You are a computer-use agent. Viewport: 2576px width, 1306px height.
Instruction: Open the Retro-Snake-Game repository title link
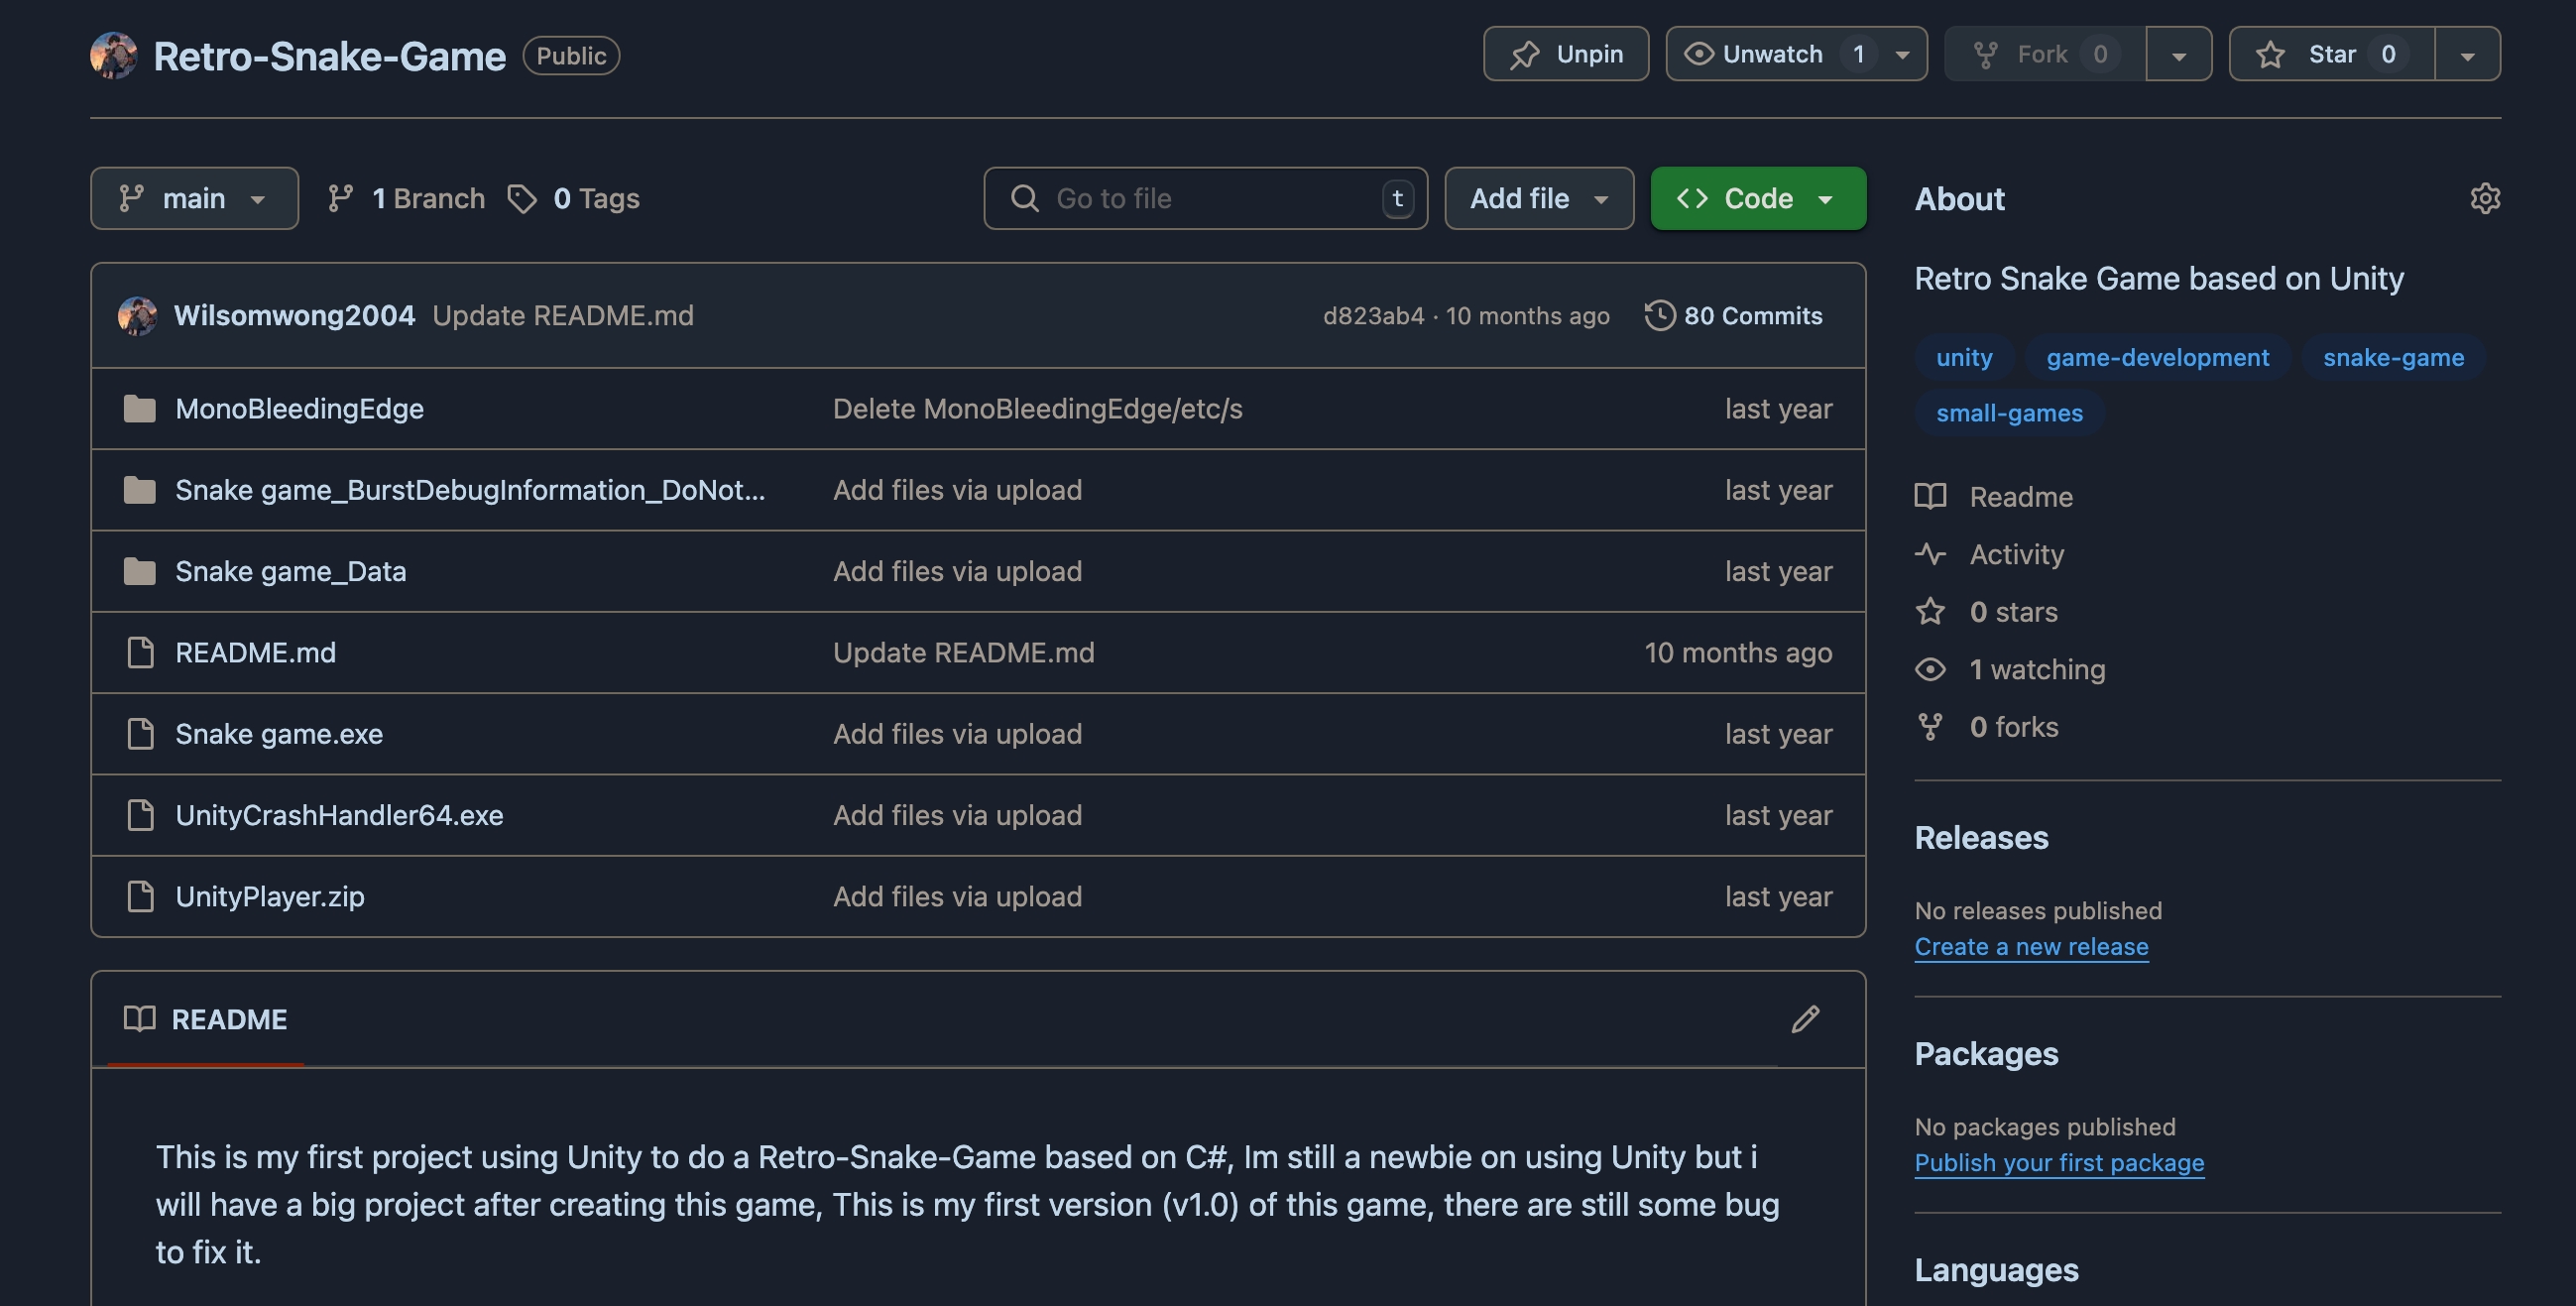329,56
